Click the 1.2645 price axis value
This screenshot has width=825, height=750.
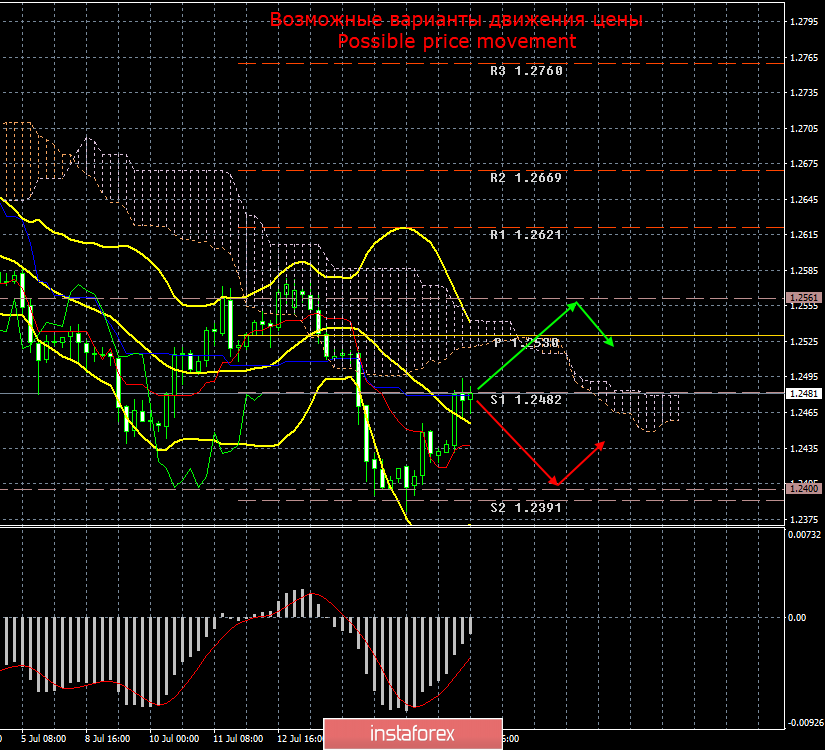pos(804,199)
